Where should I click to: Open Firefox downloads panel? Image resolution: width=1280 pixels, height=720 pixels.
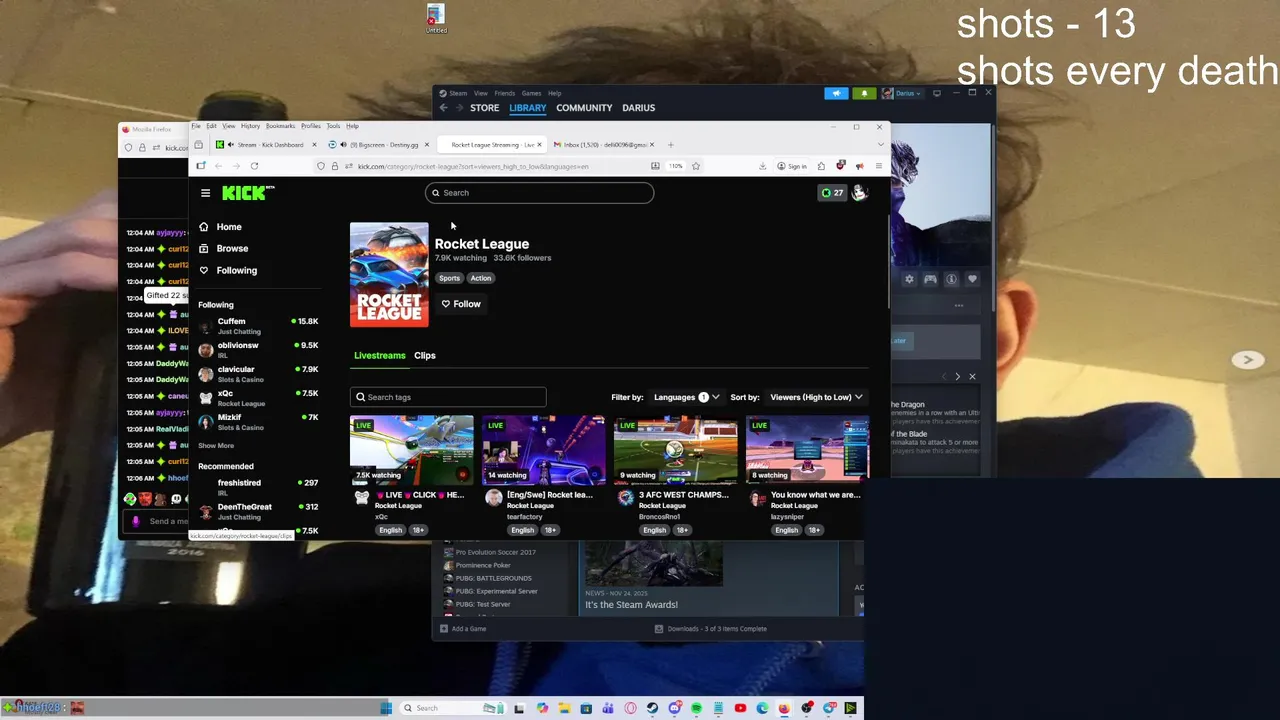coord(762,166)
